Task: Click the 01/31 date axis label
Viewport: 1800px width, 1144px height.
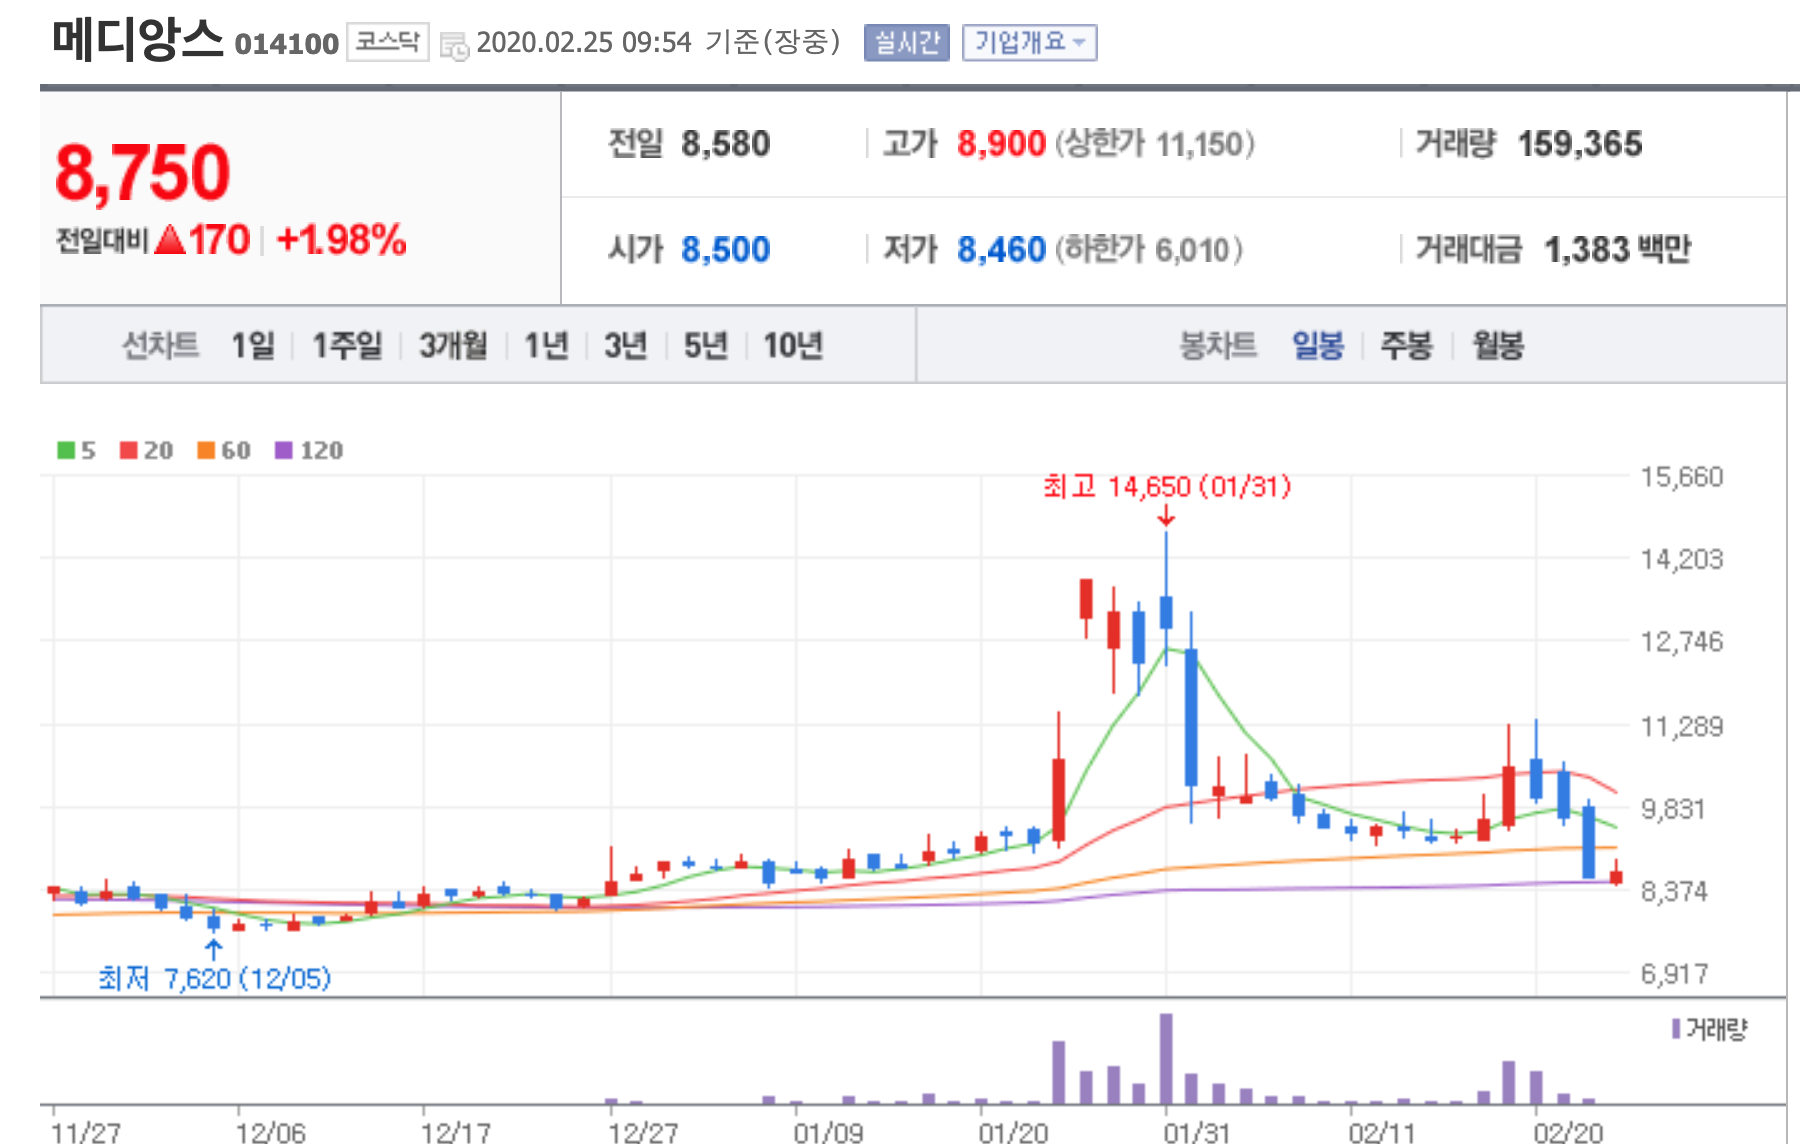Action: tap(1197, 1132)
